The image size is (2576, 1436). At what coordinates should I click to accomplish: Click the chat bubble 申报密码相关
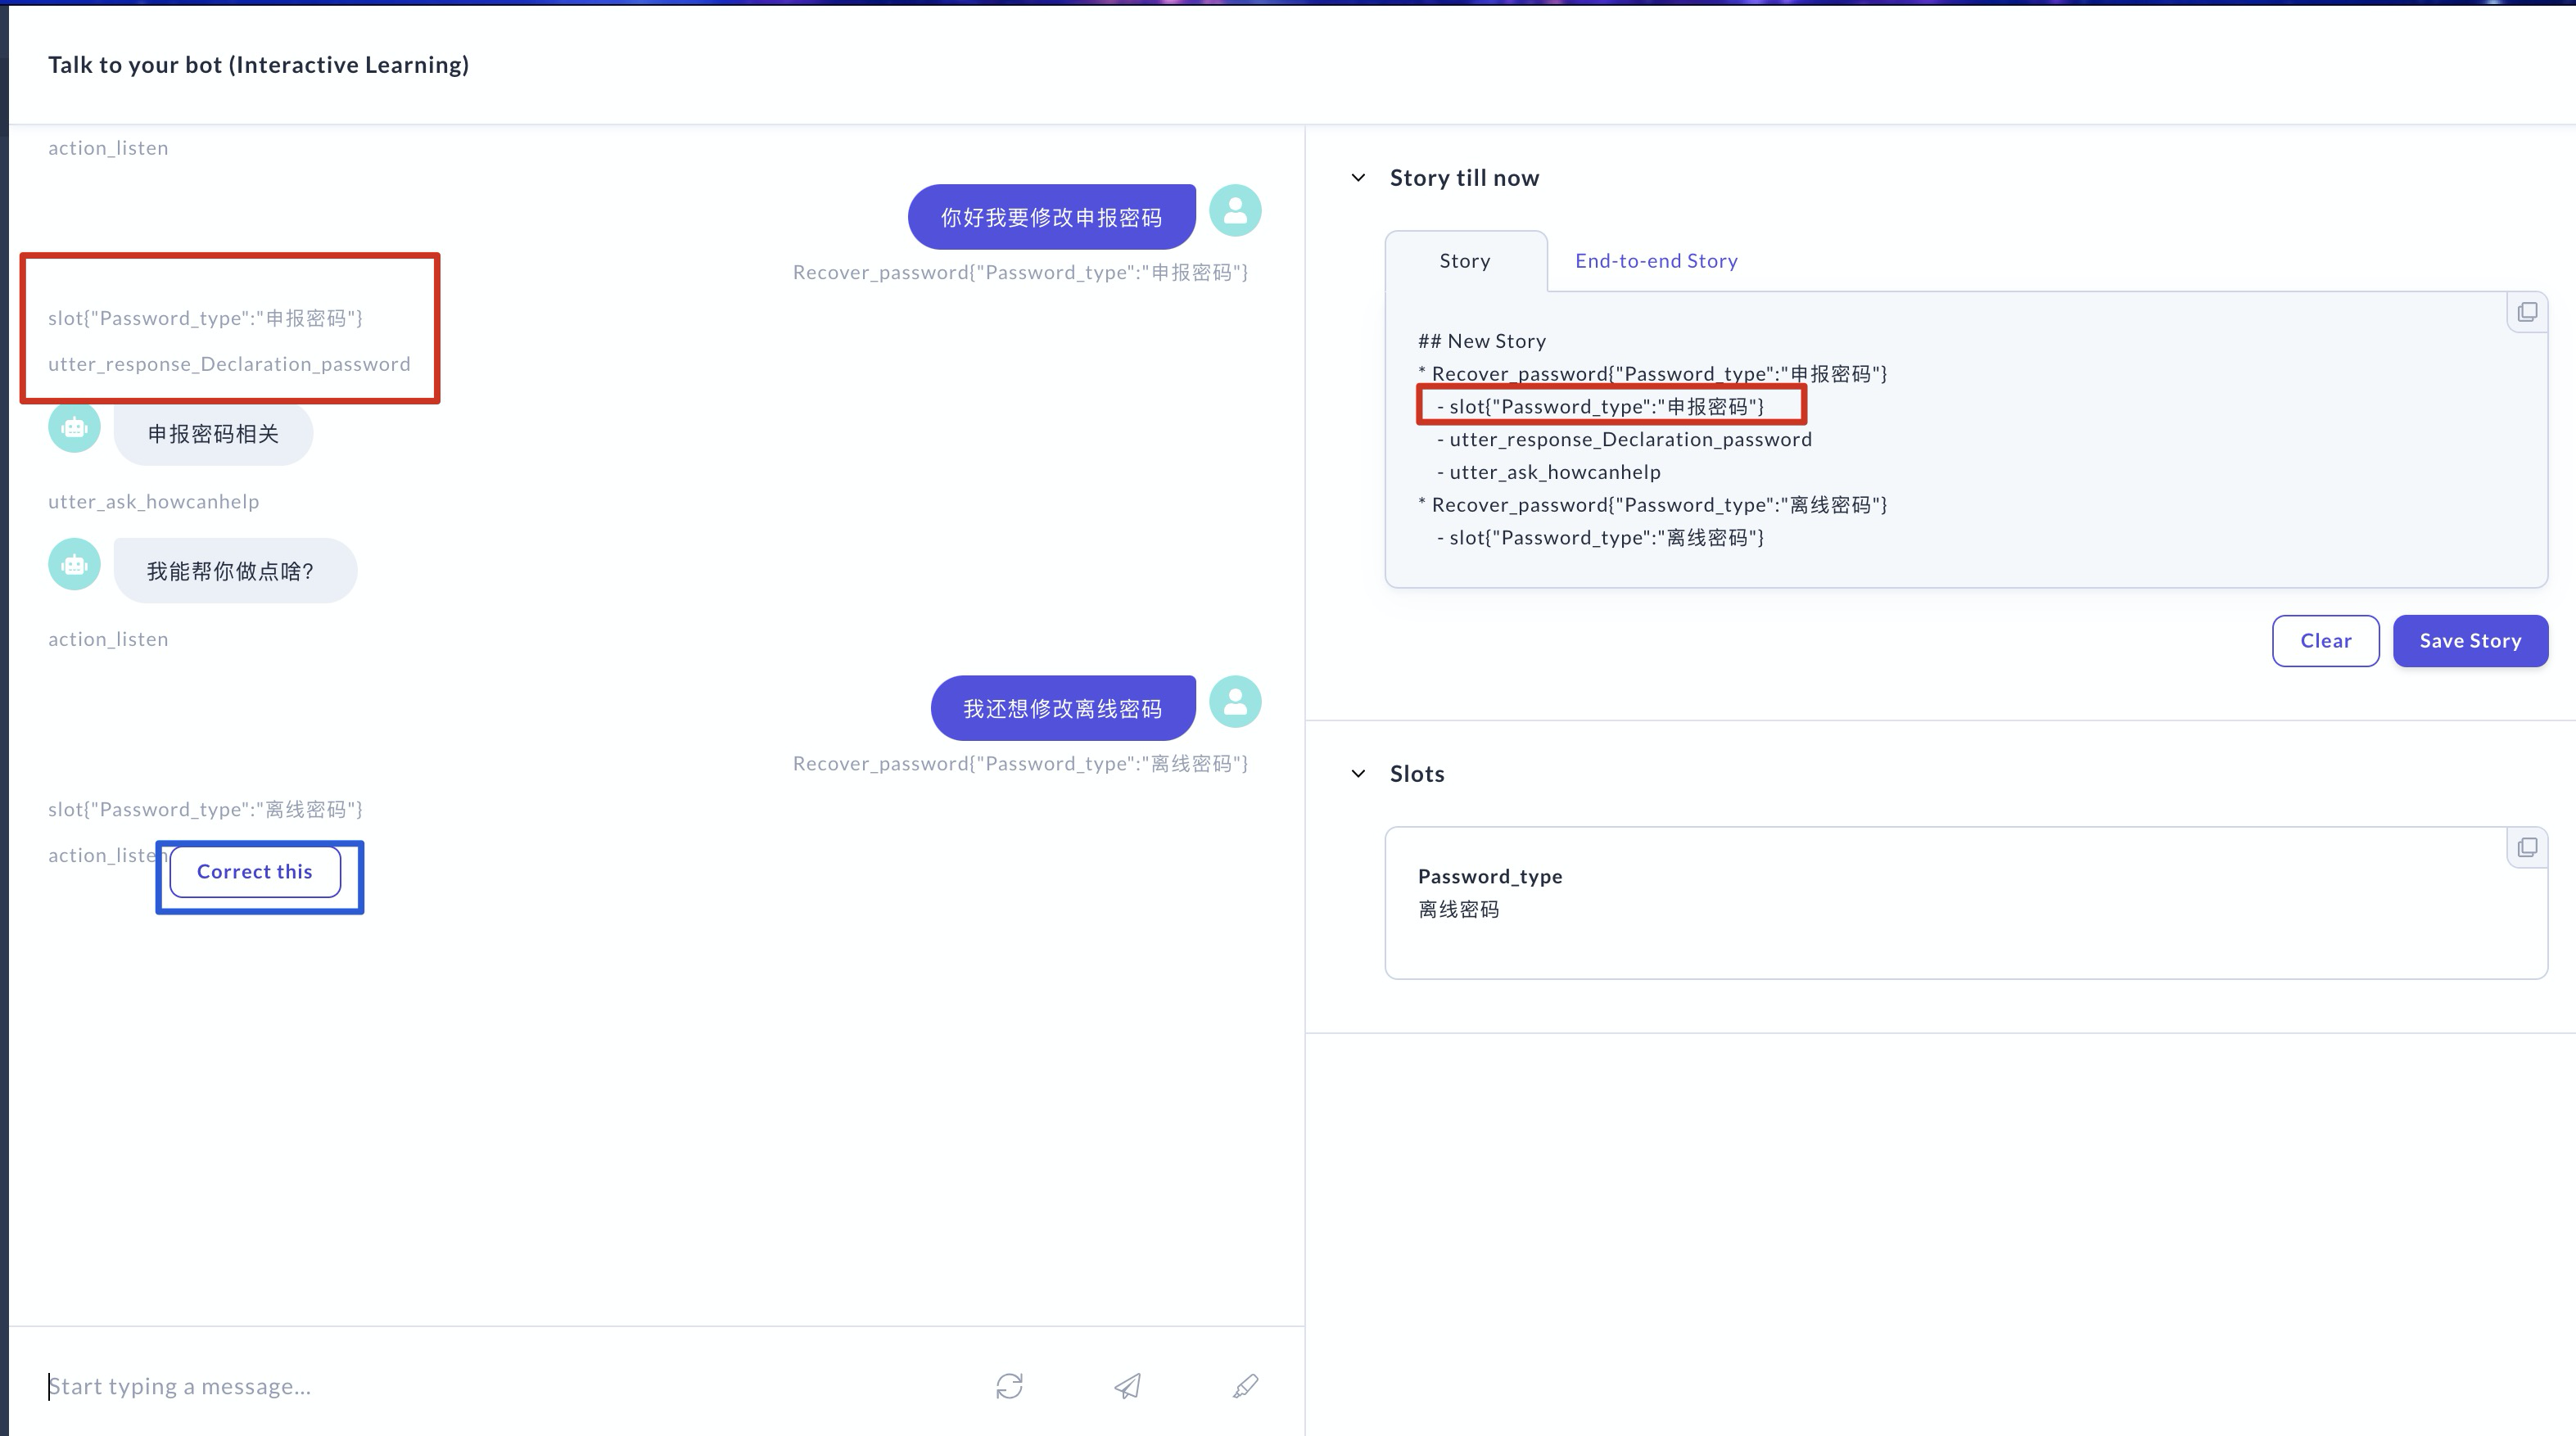(x=213, y=433)
